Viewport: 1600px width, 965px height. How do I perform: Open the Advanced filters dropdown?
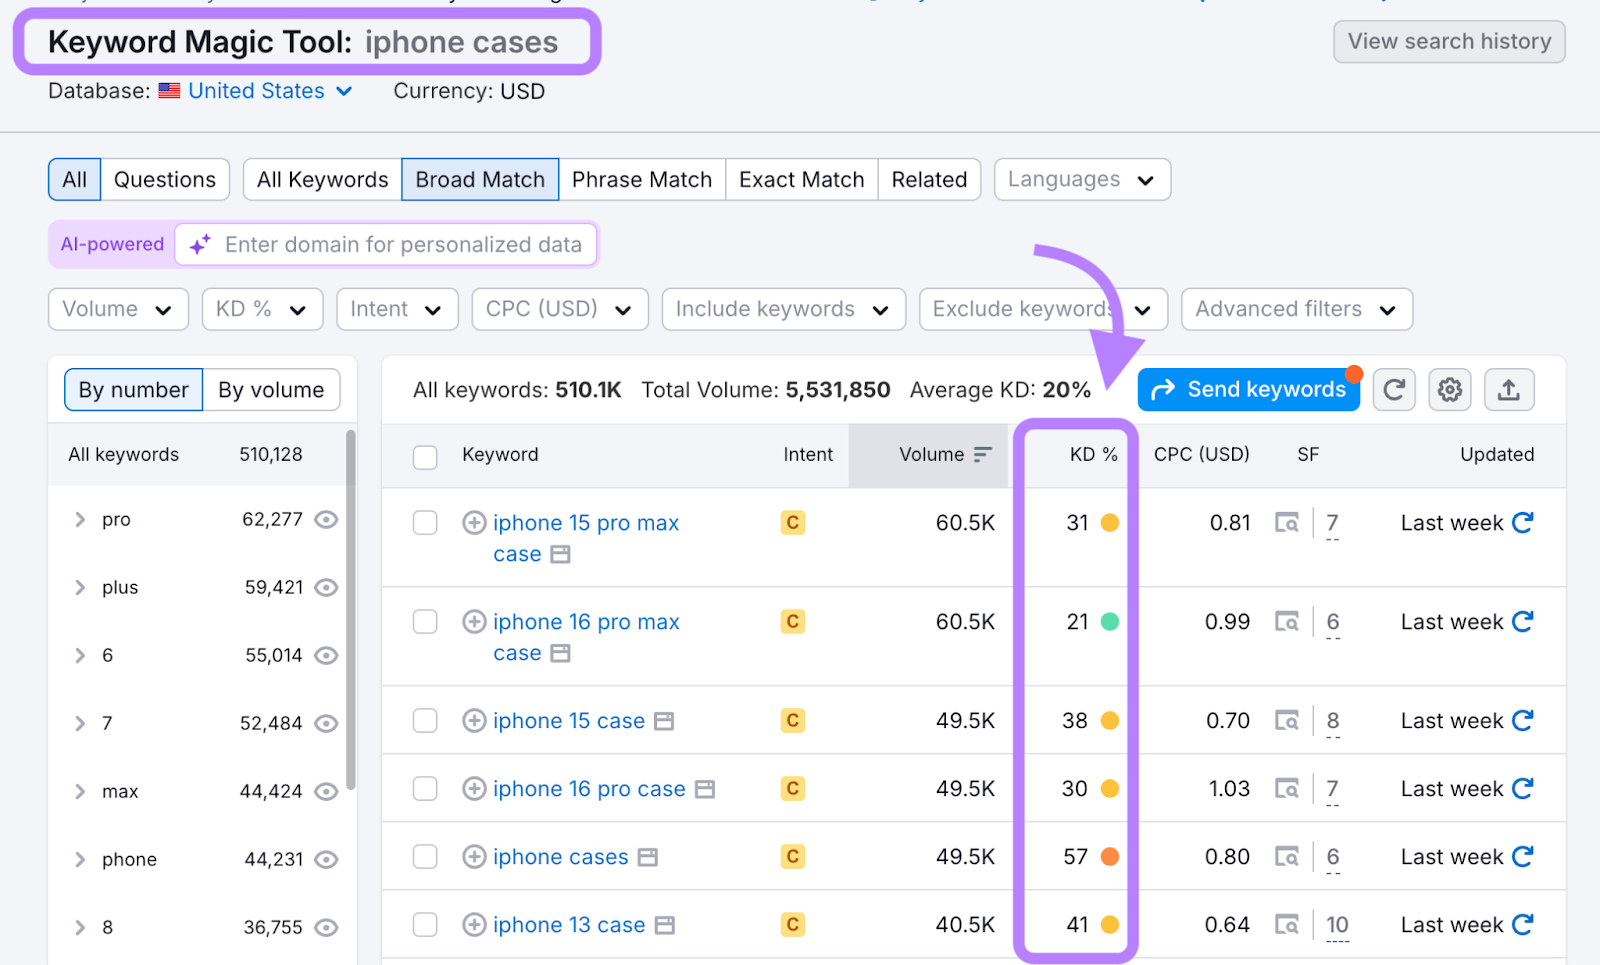pyautogui.click(x=1295, y=309)
